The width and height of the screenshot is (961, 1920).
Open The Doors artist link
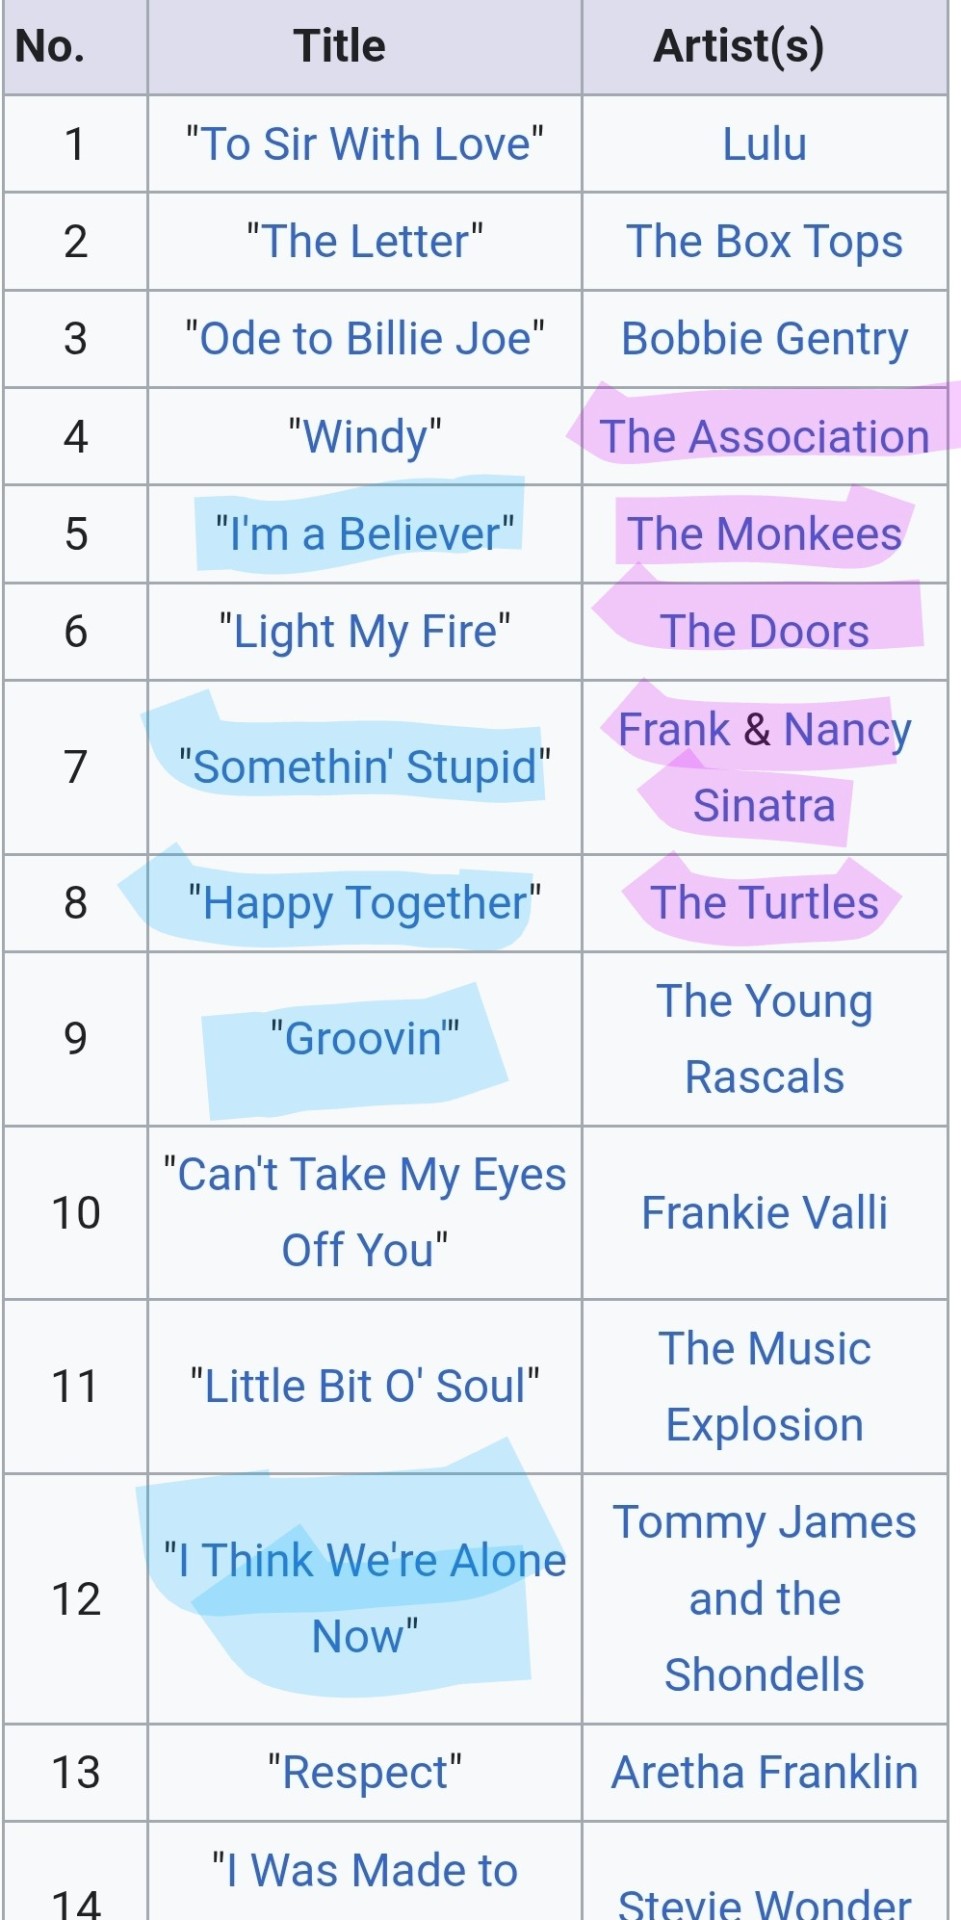click(765, 631)
